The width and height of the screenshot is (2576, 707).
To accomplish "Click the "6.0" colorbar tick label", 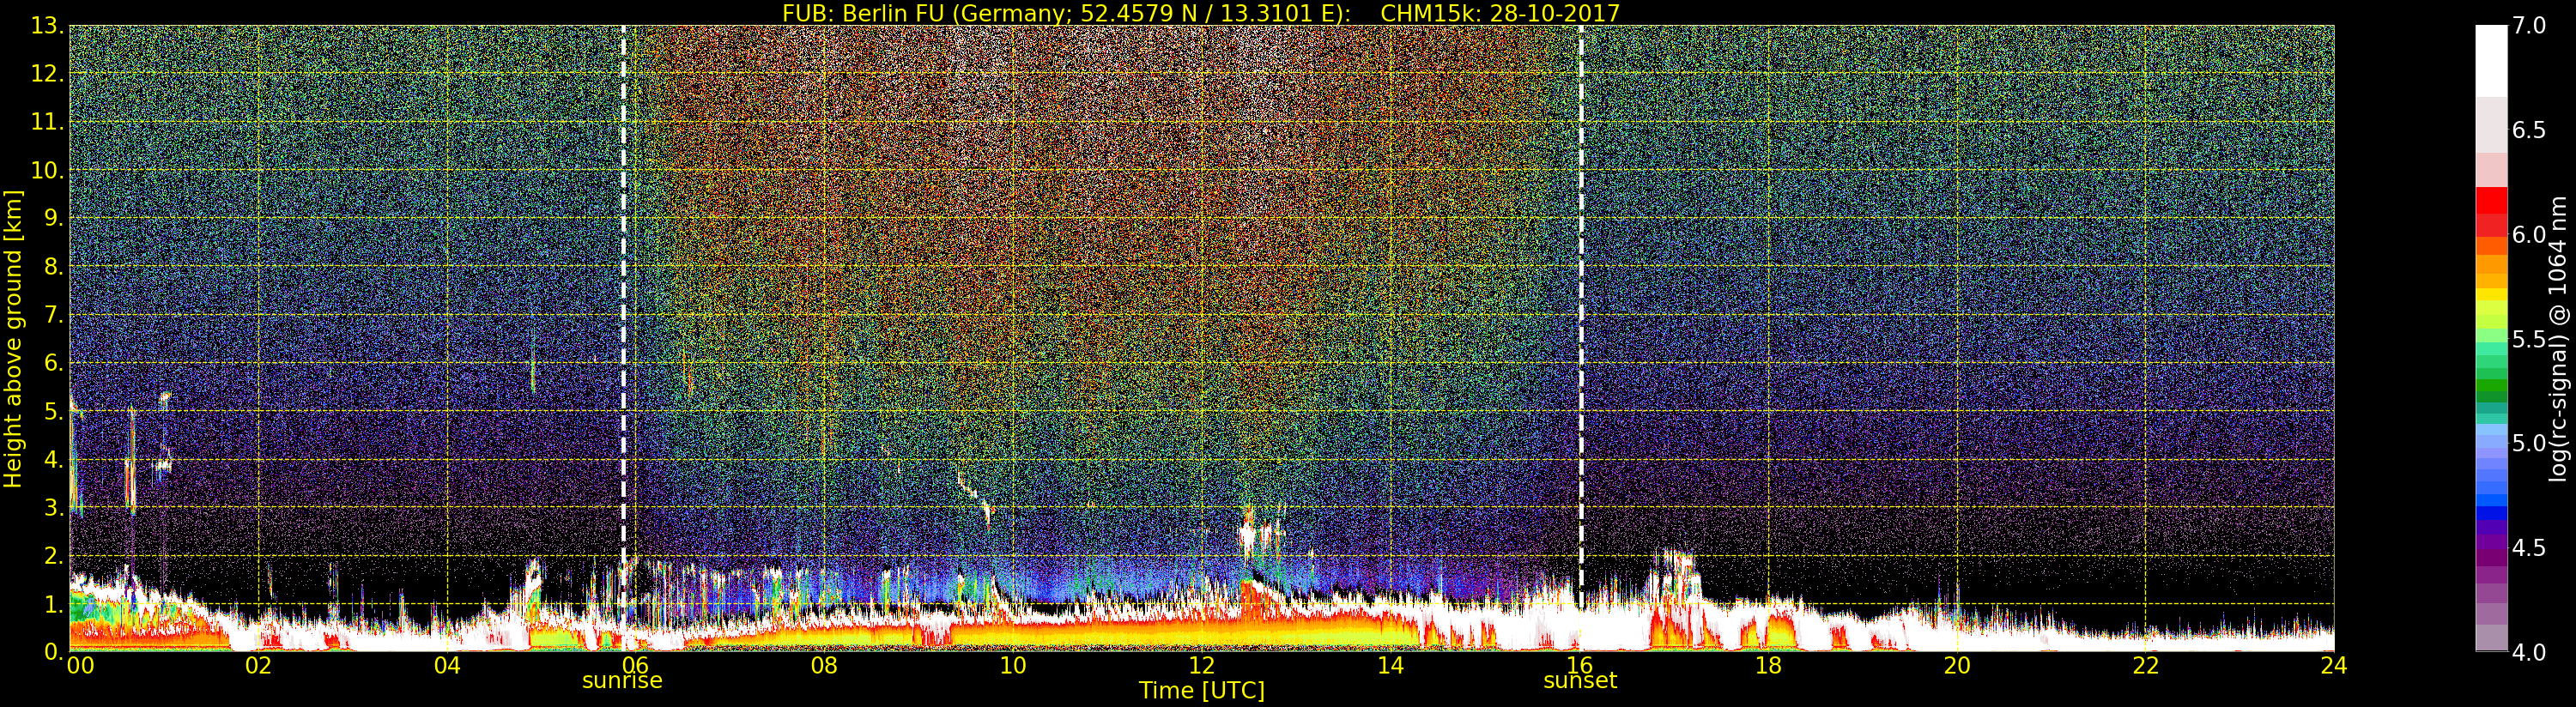I will (x=2529, y=234).
